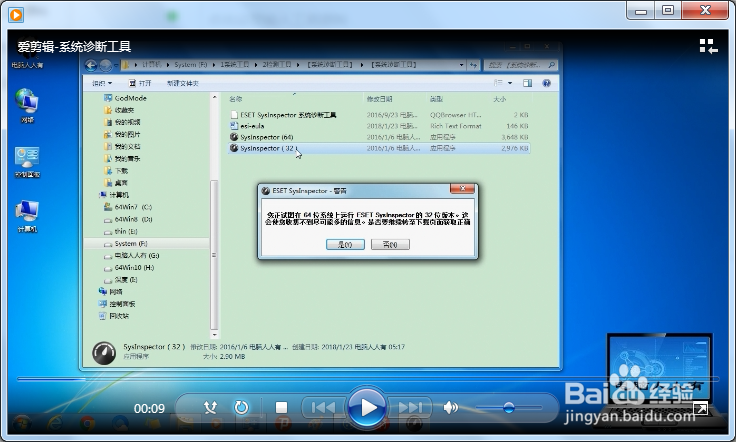Click the play button in media player
This screenshot has width=736, height=442.
pyautogui.click(x=367, y=407)
